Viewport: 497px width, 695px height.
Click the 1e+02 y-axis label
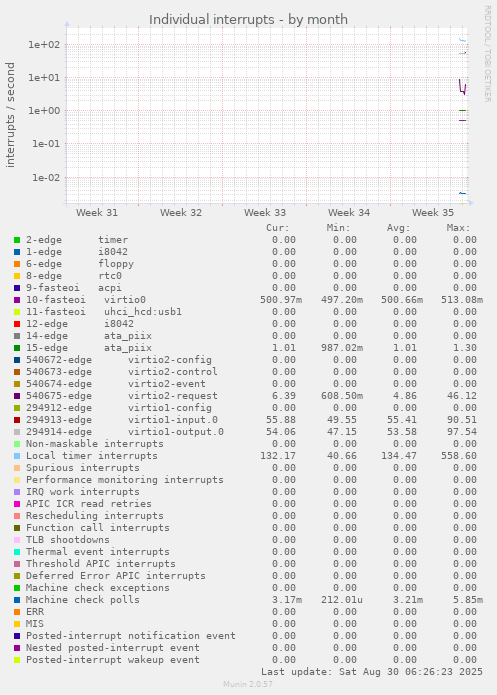pyautogui.click(x=43, y=44)
